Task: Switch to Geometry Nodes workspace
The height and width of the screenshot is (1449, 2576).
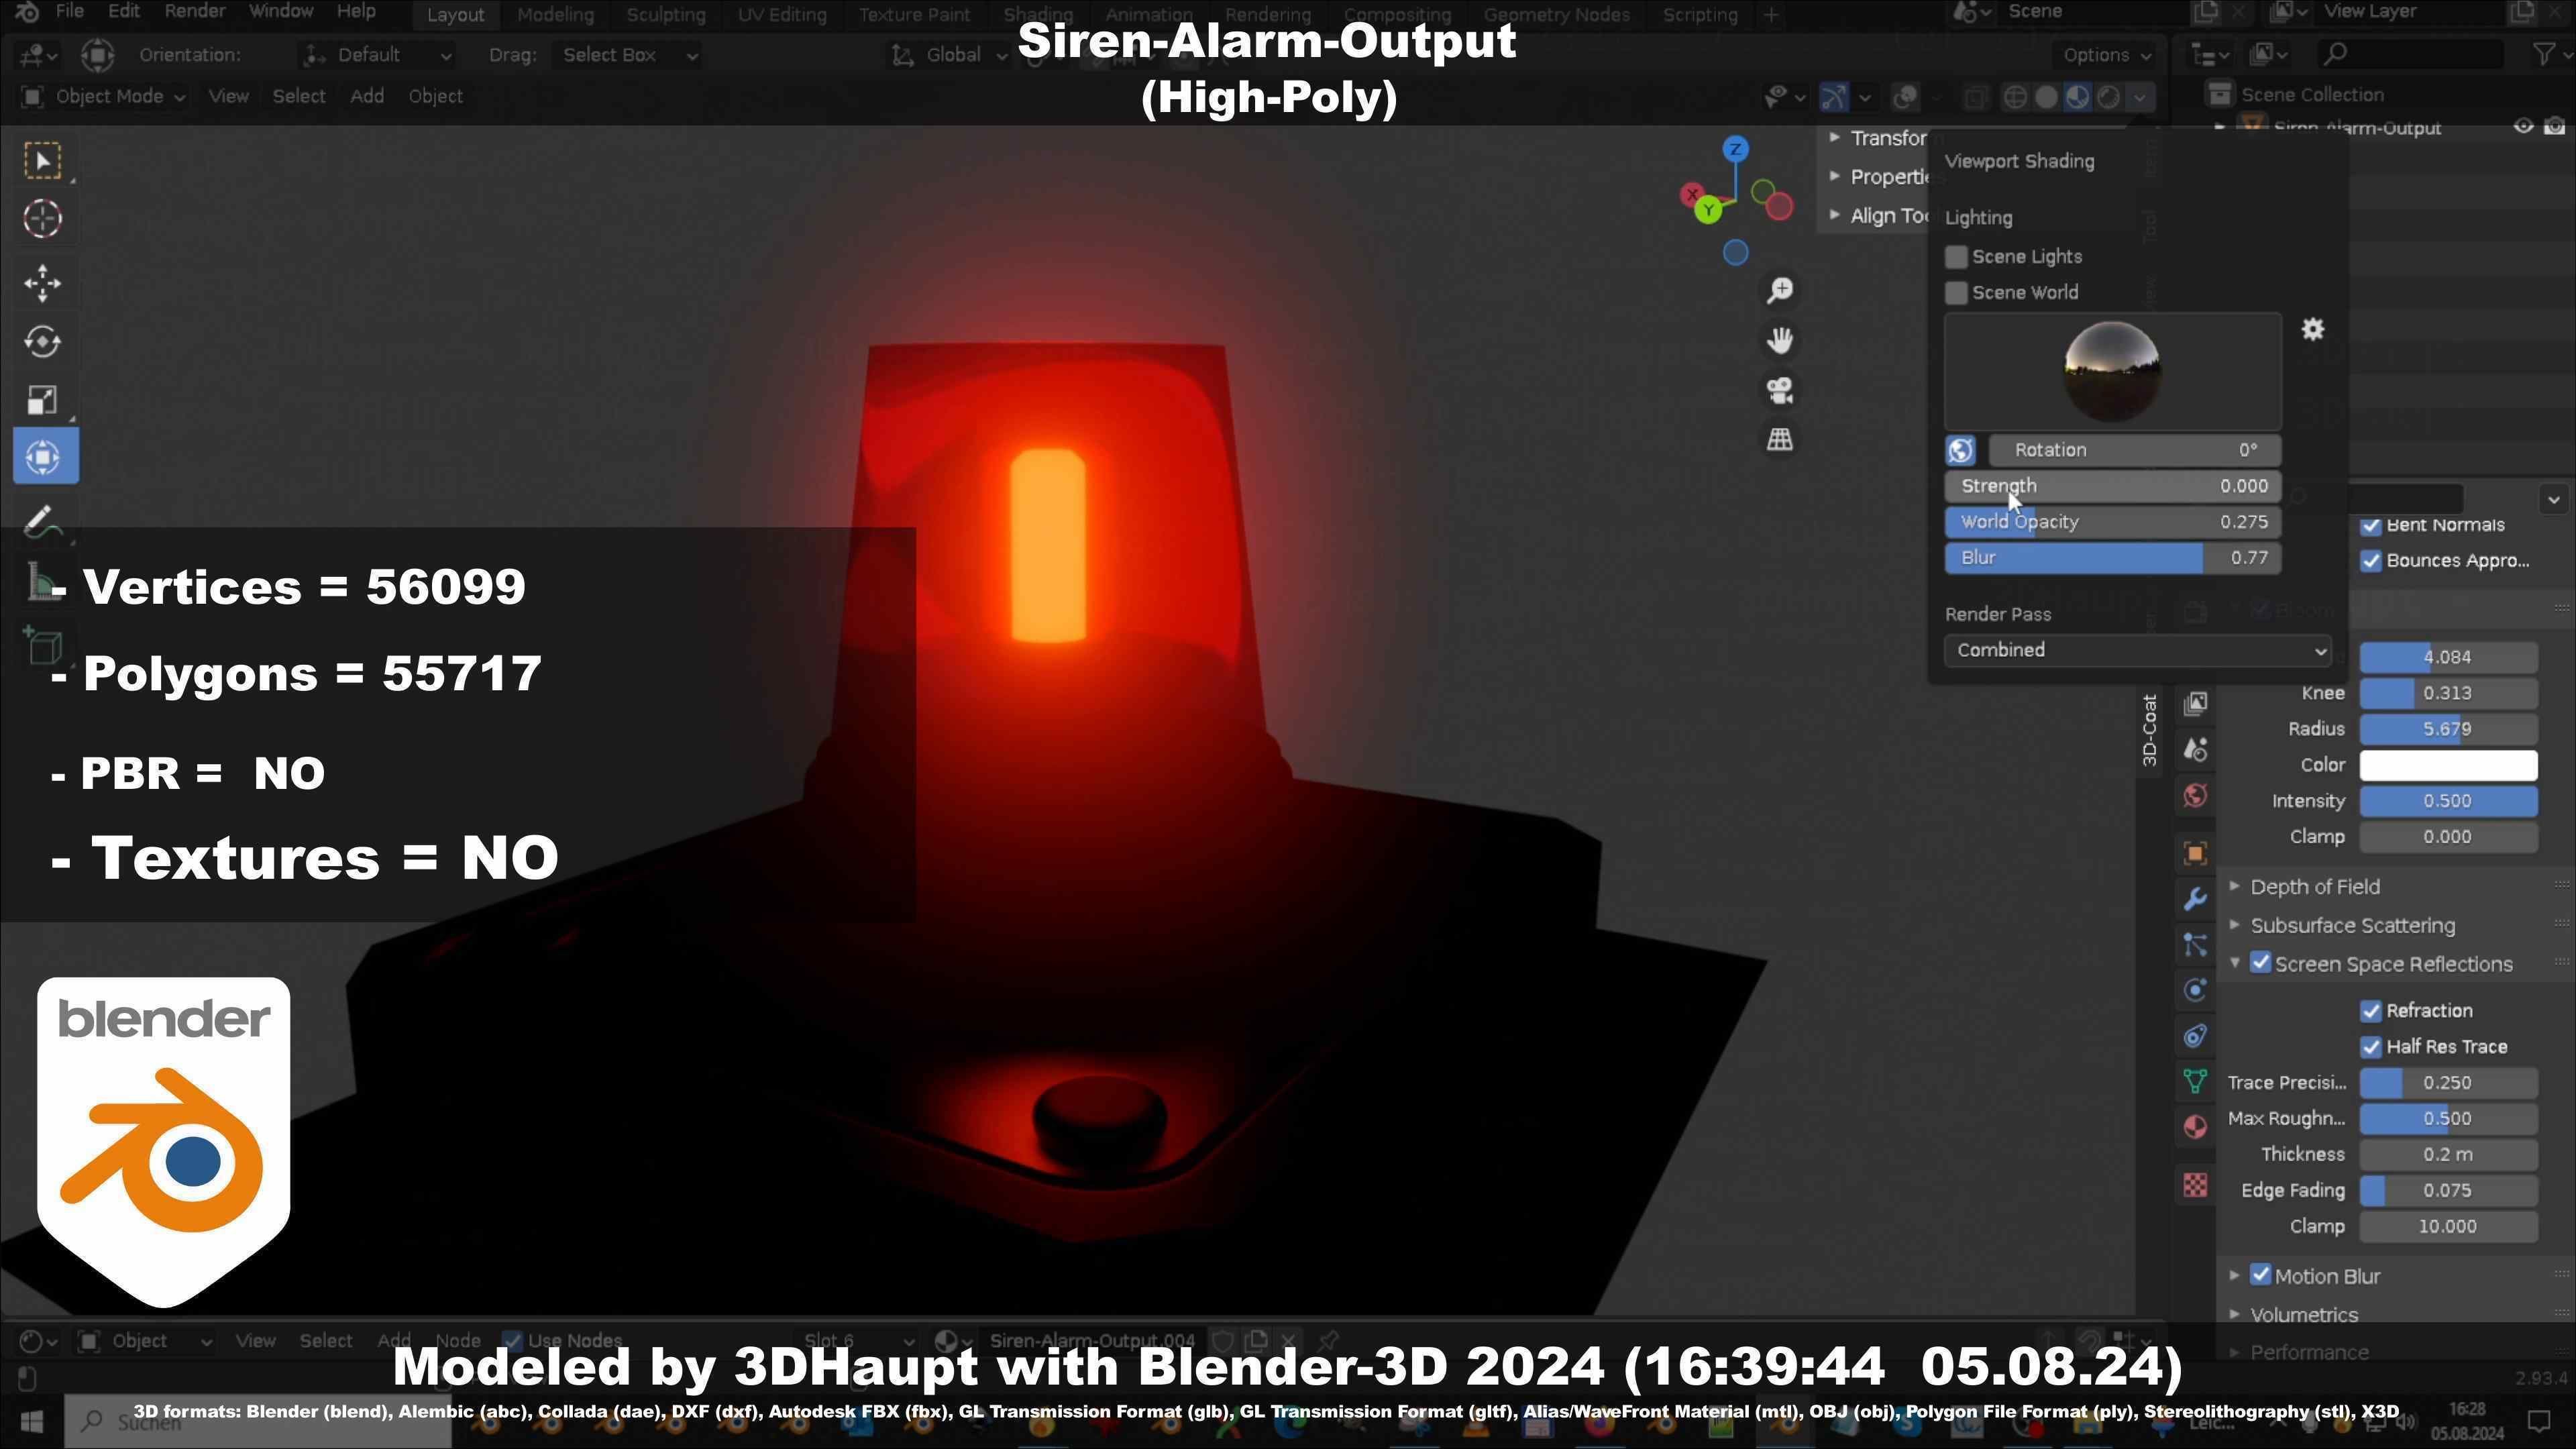Action: click(1556, 15)
